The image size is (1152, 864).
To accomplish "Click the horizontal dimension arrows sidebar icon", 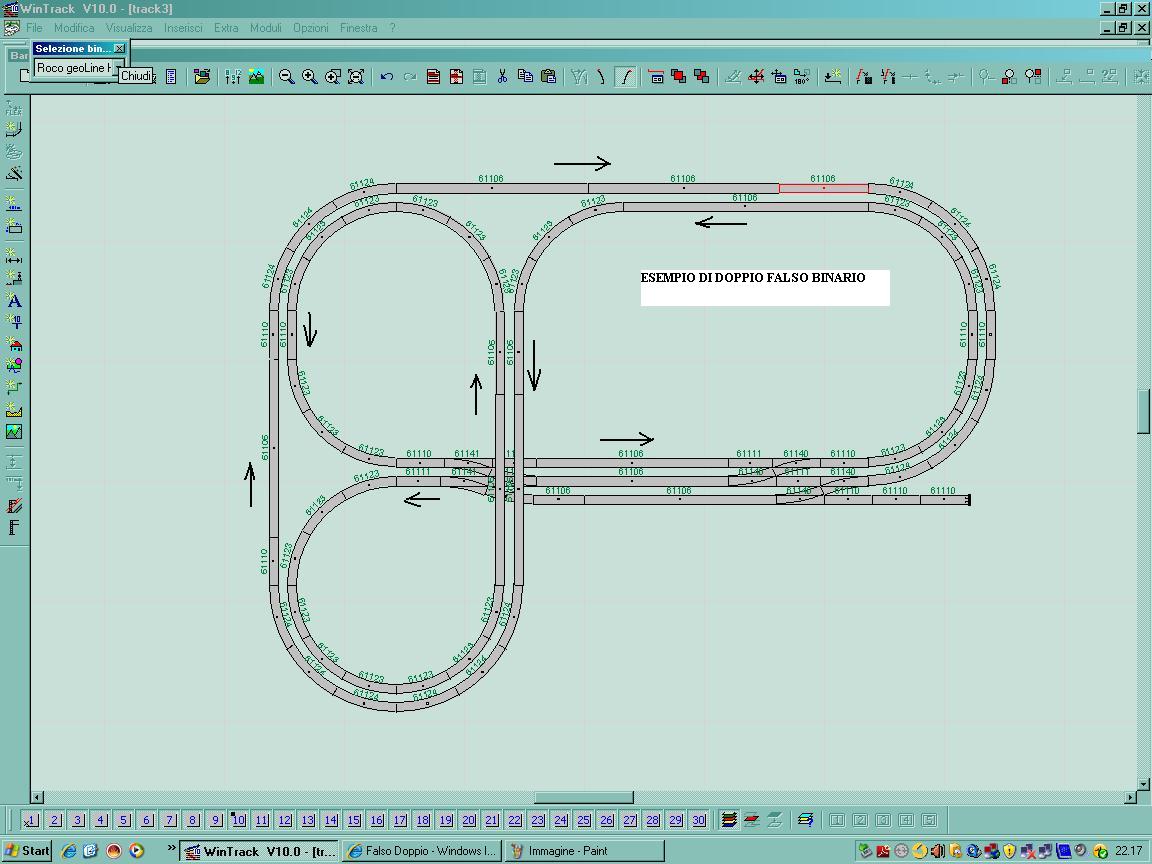I will tap(14, 256).
